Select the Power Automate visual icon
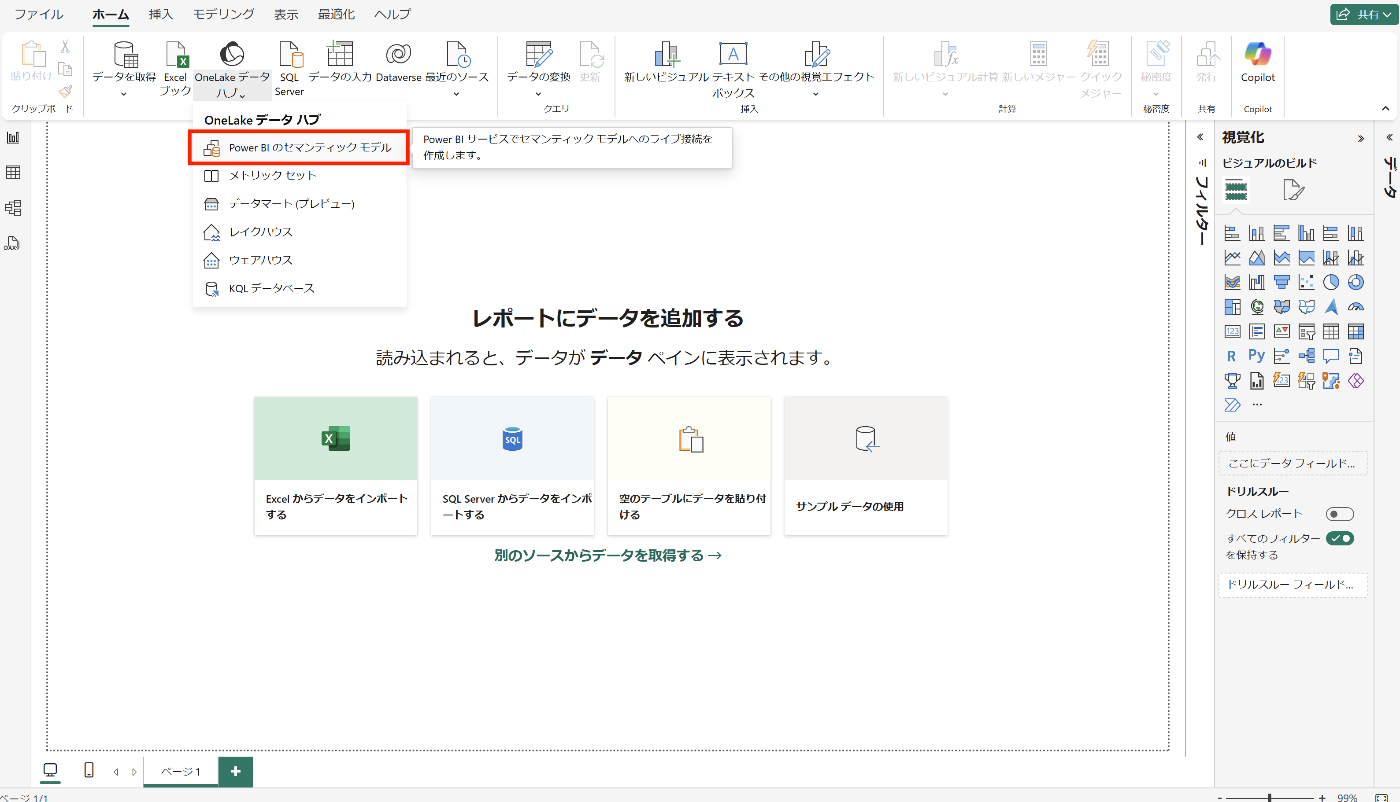 click(1232, 405)
